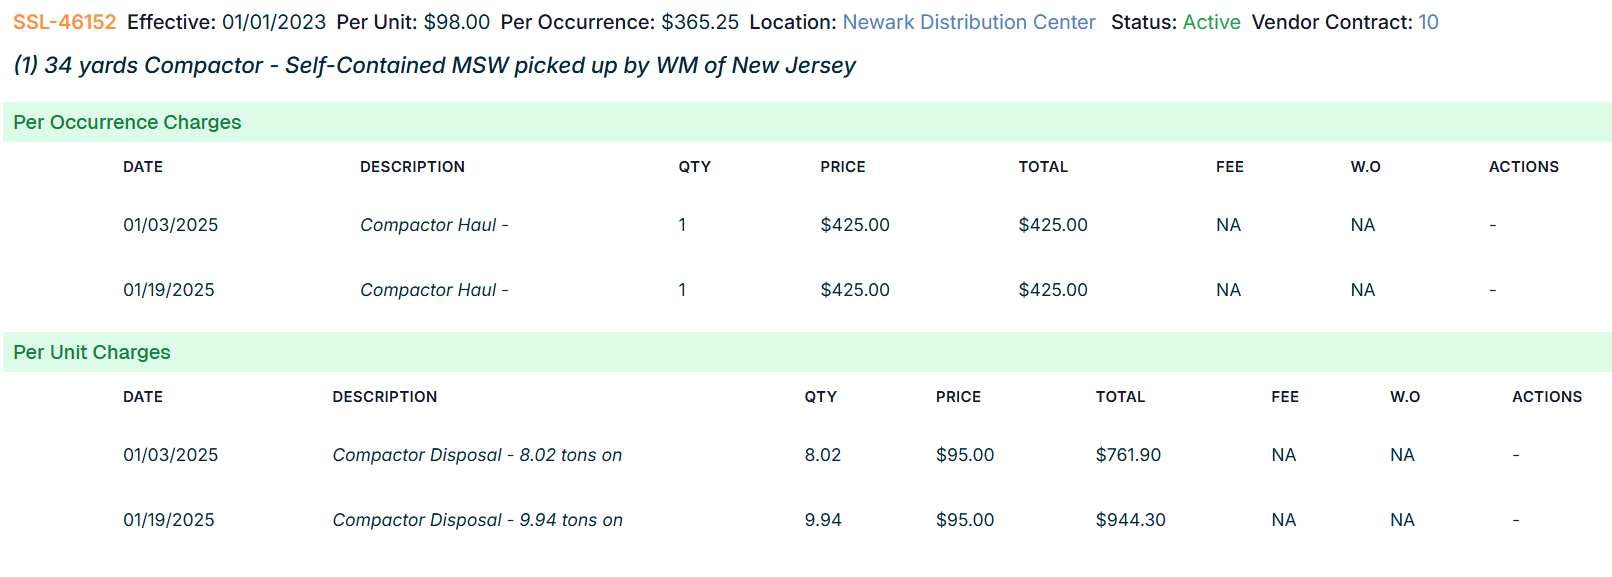Click the Per Unit table's FEE header
This screenshot has height=577, width=1612.
pos(1285,397)
